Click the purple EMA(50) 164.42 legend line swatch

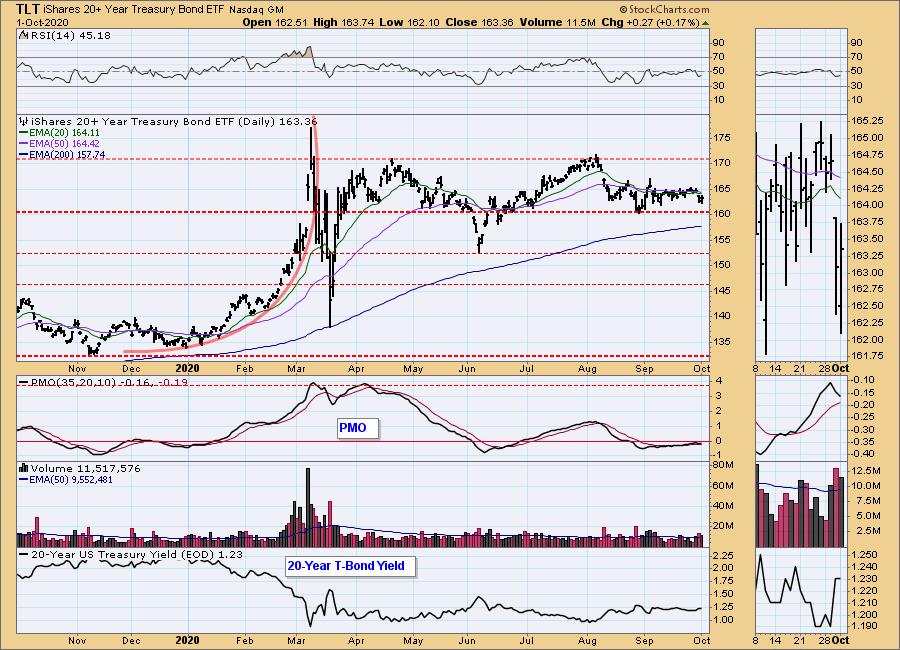pos(24,144)
